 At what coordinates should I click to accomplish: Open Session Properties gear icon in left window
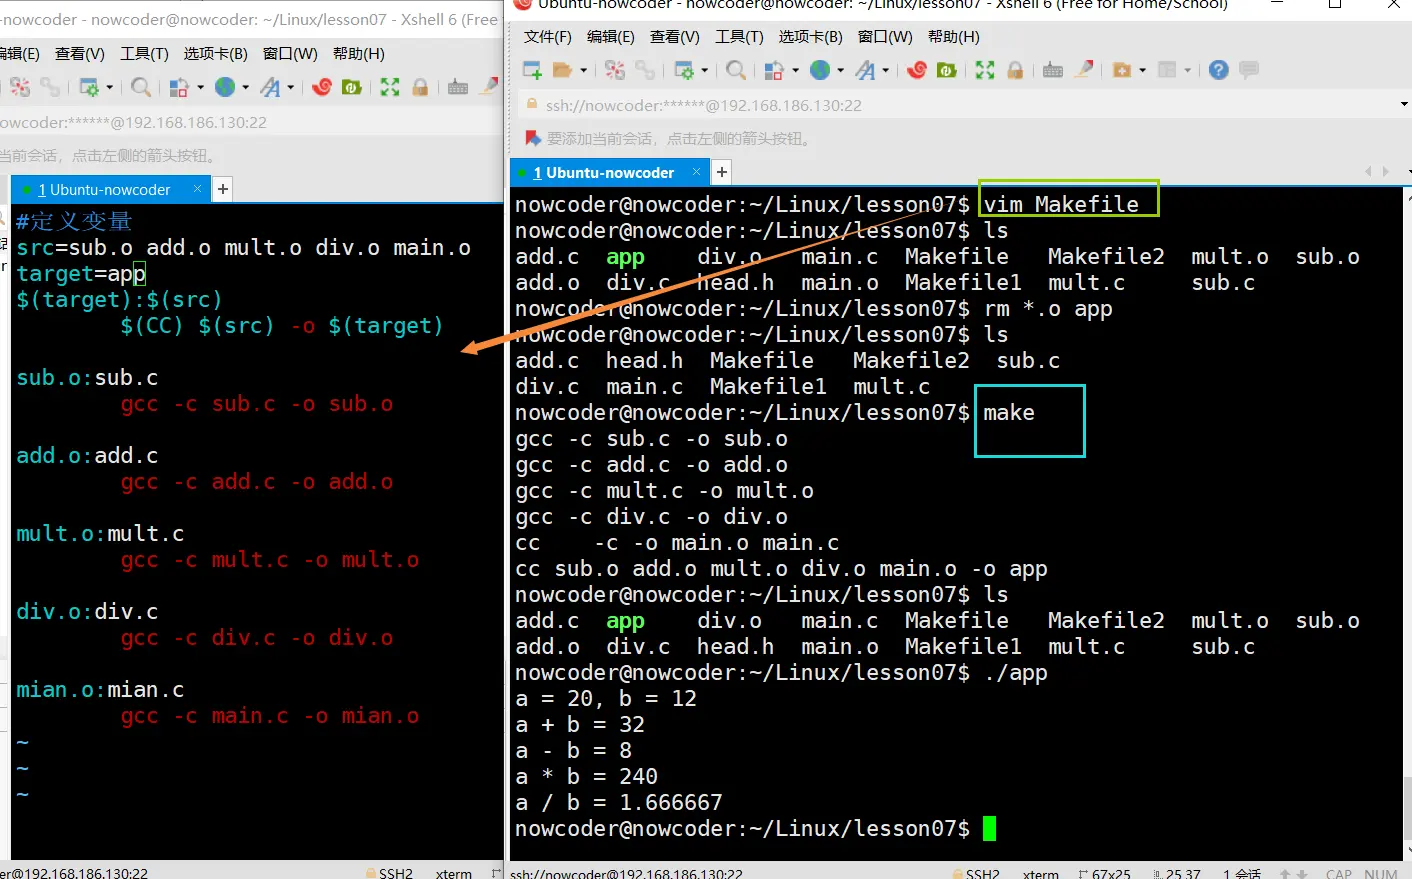point(89,87)
